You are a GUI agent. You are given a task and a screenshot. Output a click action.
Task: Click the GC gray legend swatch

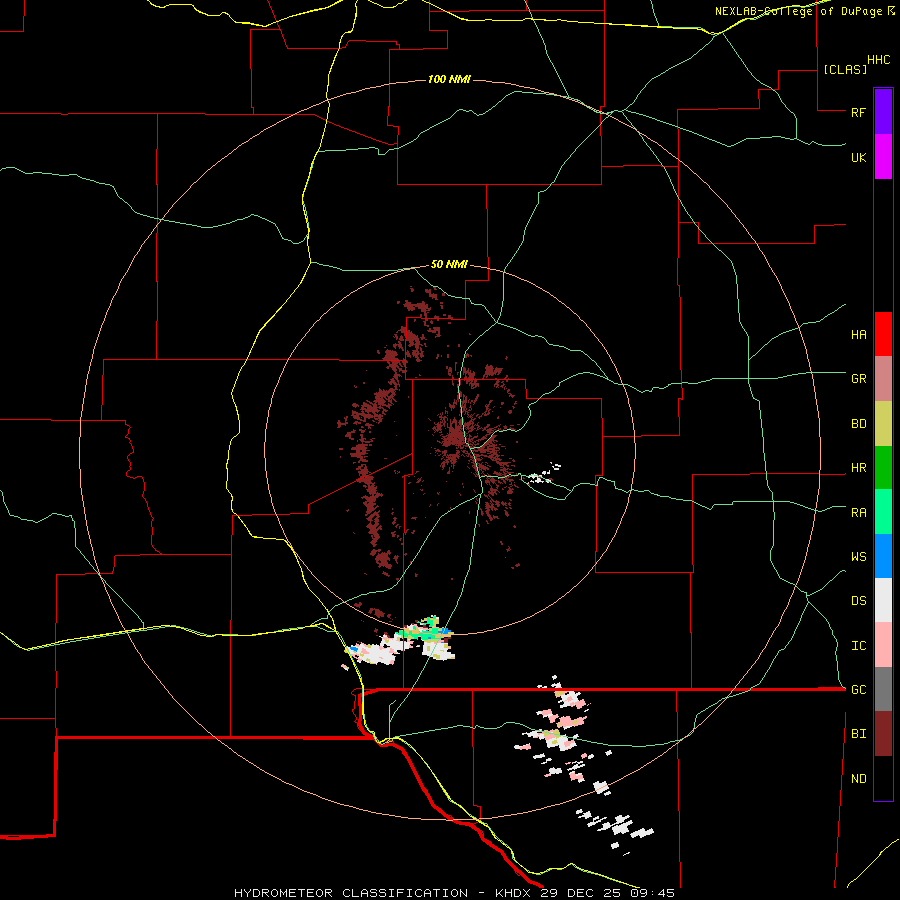[x=883, y=689]
